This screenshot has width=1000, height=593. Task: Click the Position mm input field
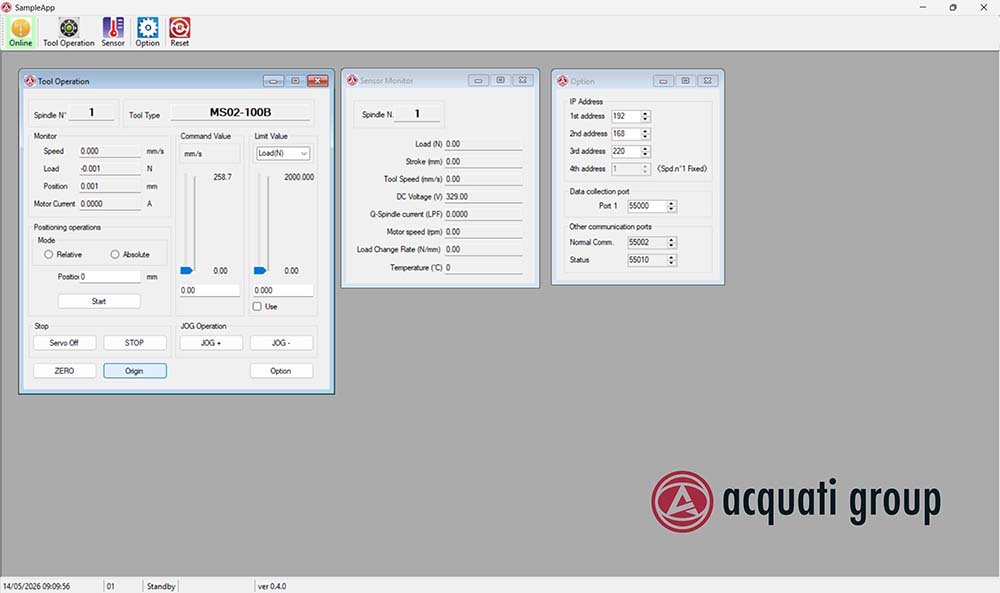tap(110, 277)
